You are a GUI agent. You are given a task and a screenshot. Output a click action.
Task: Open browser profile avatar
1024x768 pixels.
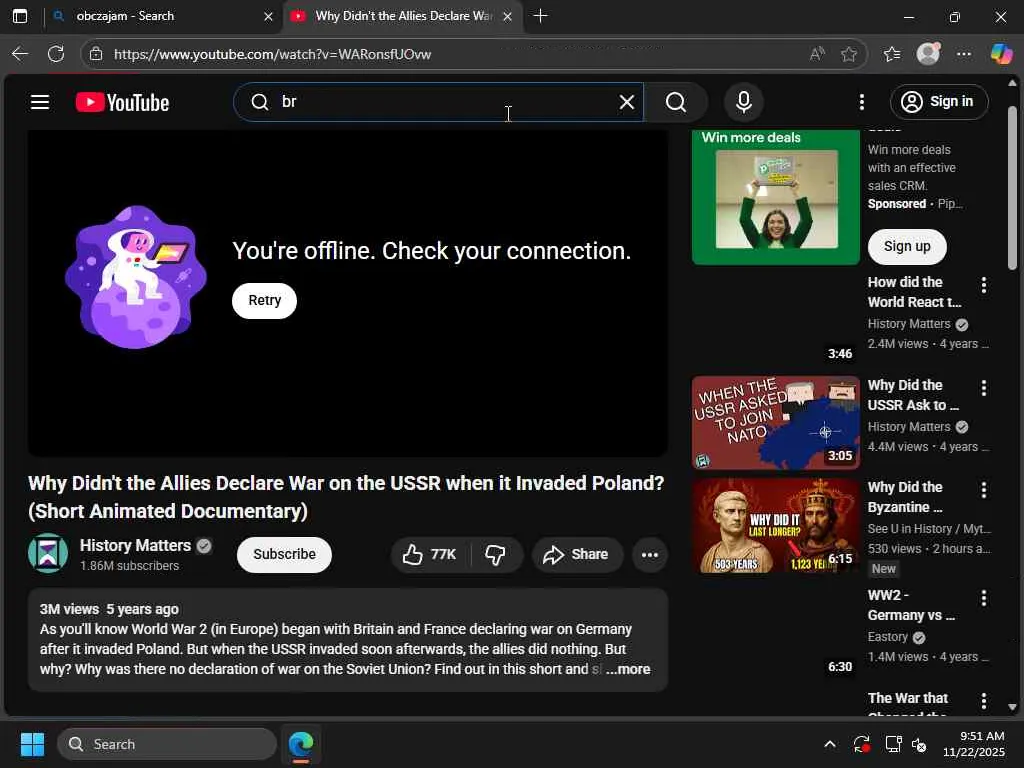[x=928, y=54]
